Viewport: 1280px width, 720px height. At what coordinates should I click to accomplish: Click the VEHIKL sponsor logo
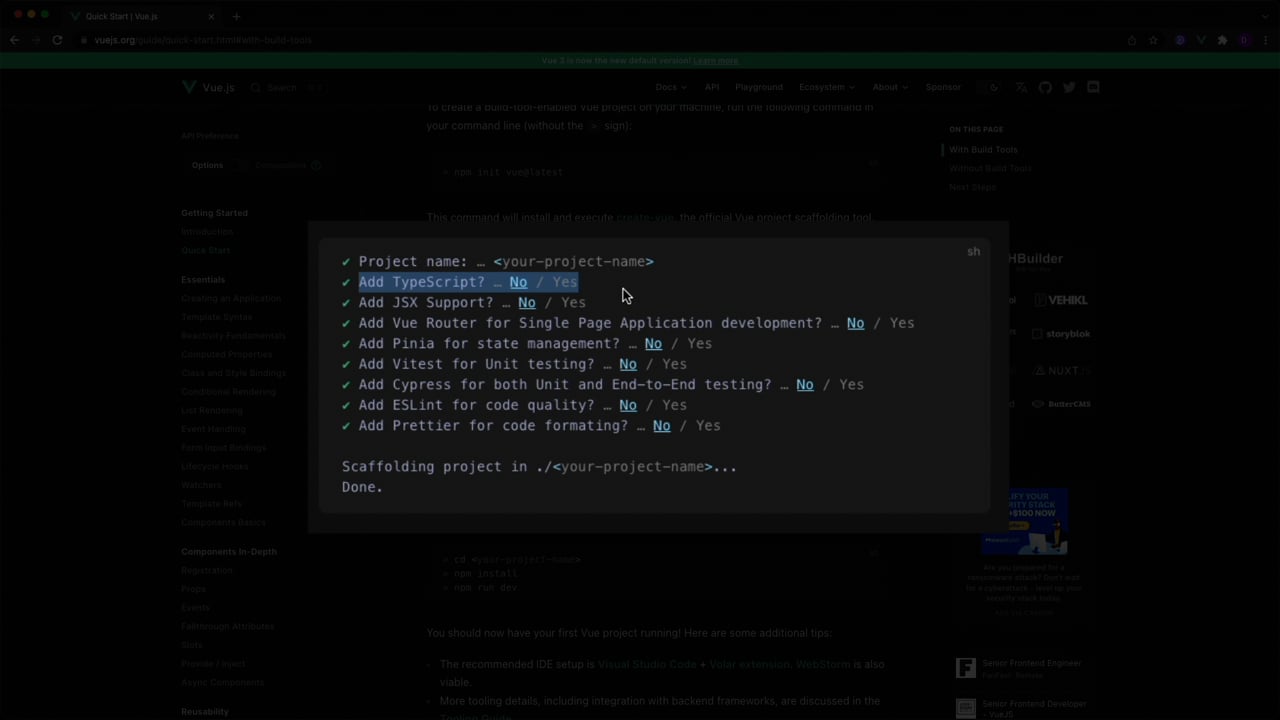[x=1061, y=300]
